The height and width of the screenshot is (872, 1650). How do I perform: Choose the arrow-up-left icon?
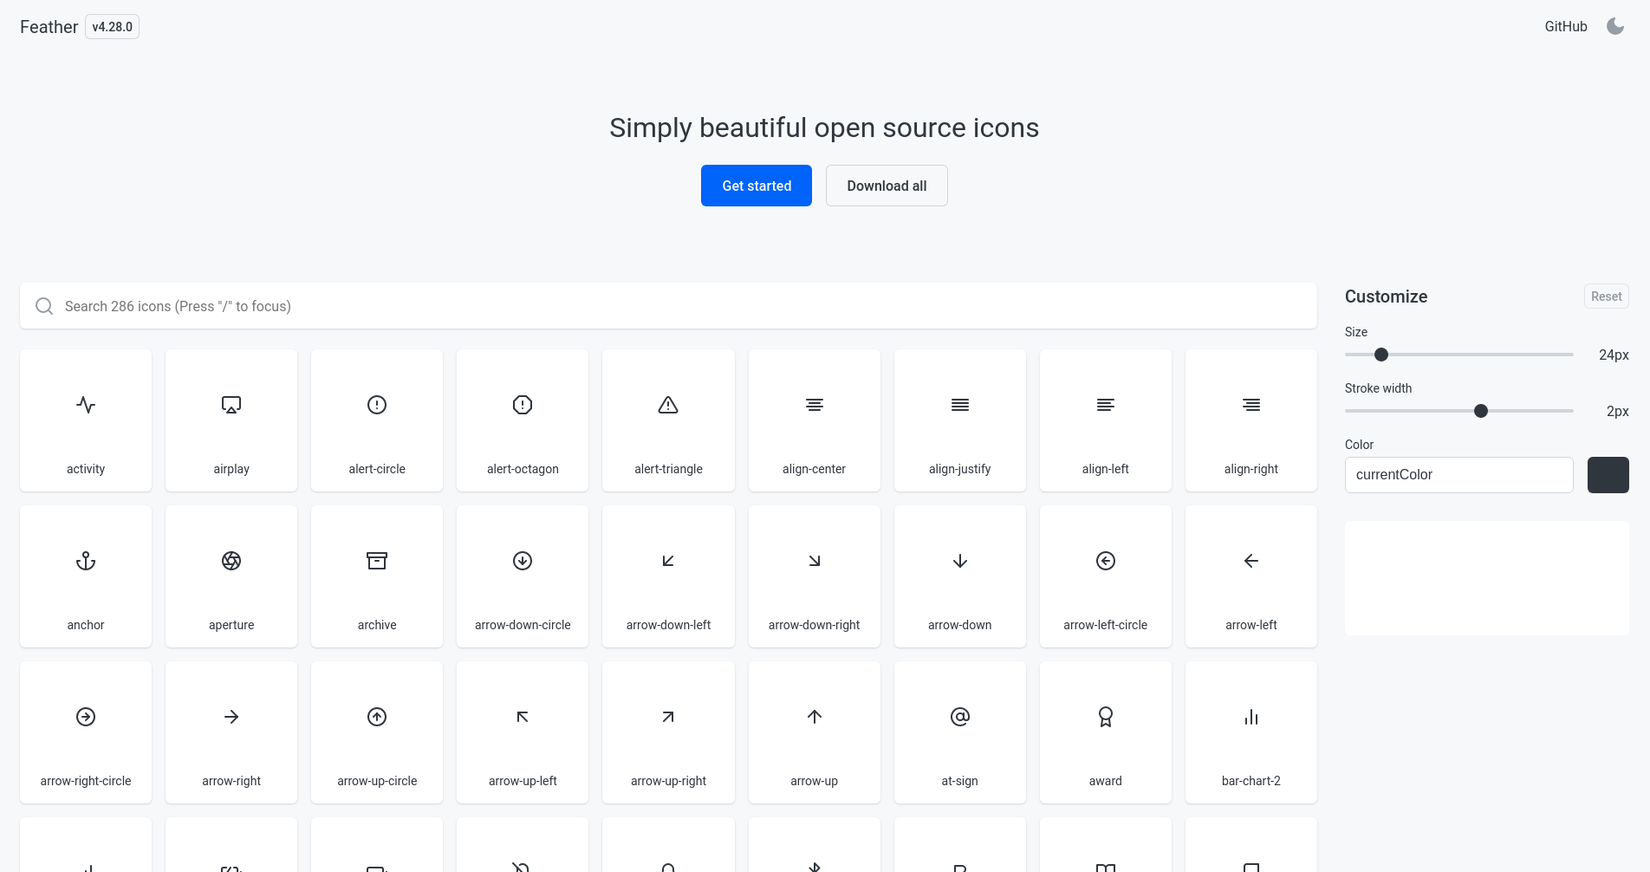[523, 732]
